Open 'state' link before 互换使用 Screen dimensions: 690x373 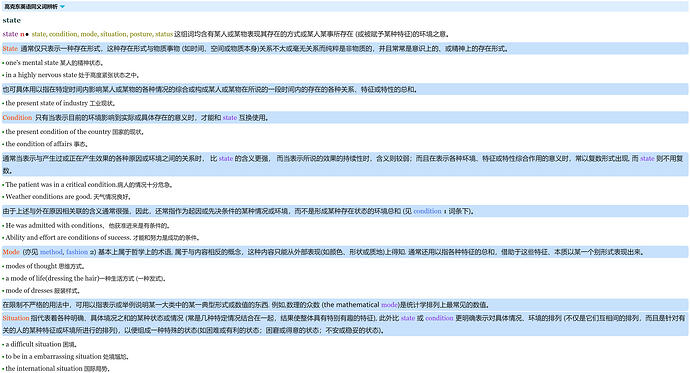tap(230, 117)
